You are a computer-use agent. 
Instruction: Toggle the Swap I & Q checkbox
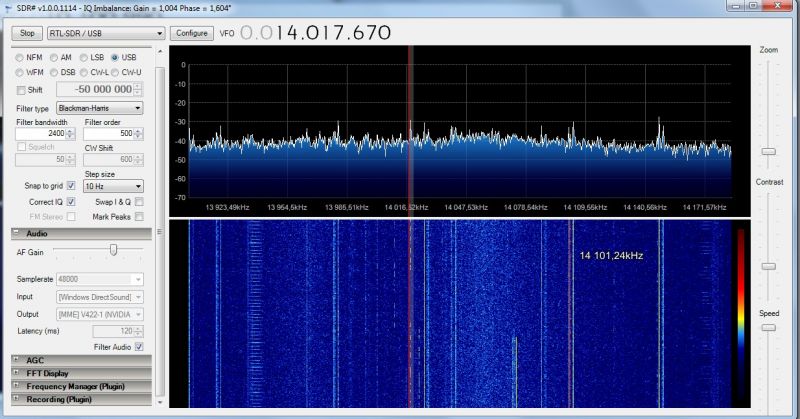click(139, 202)
